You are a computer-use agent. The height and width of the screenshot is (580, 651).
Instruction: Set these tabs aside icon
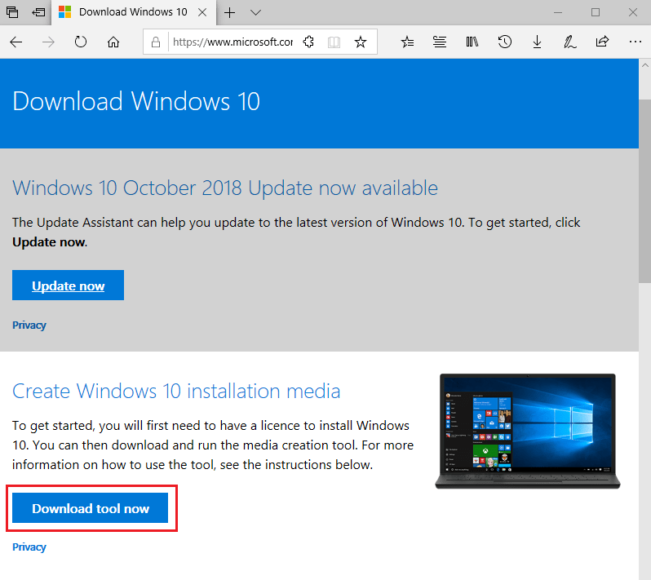(x=38, y=12)
